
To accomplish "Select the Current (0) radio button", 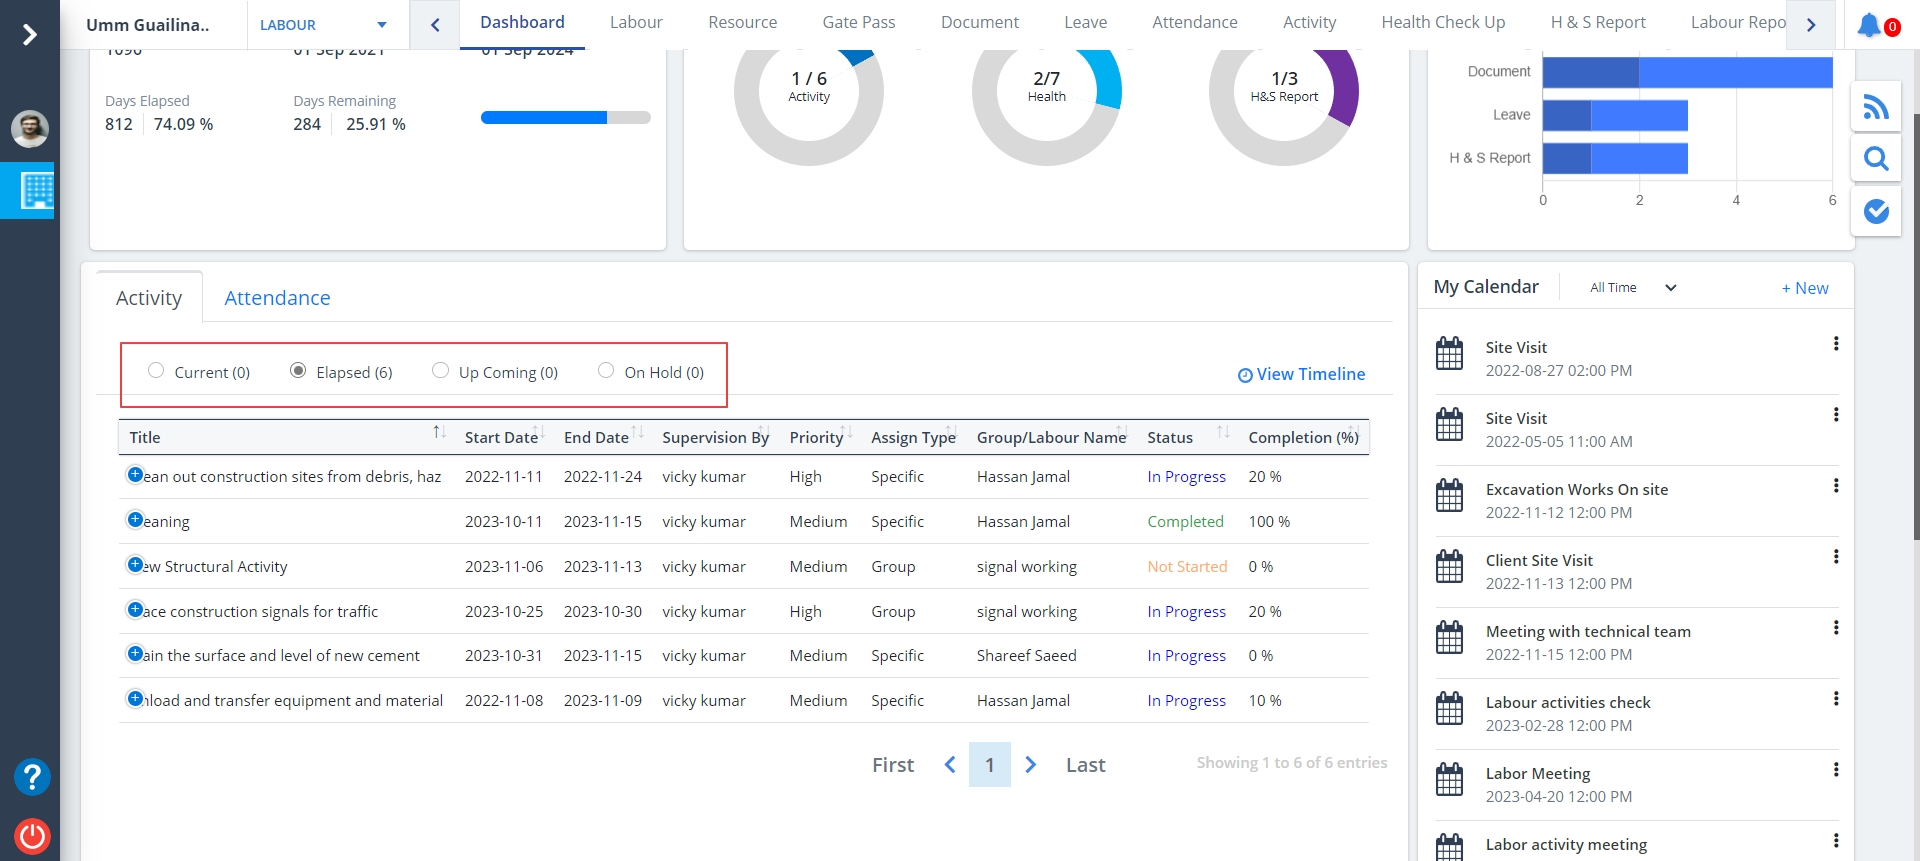I will tap(156, 371).
